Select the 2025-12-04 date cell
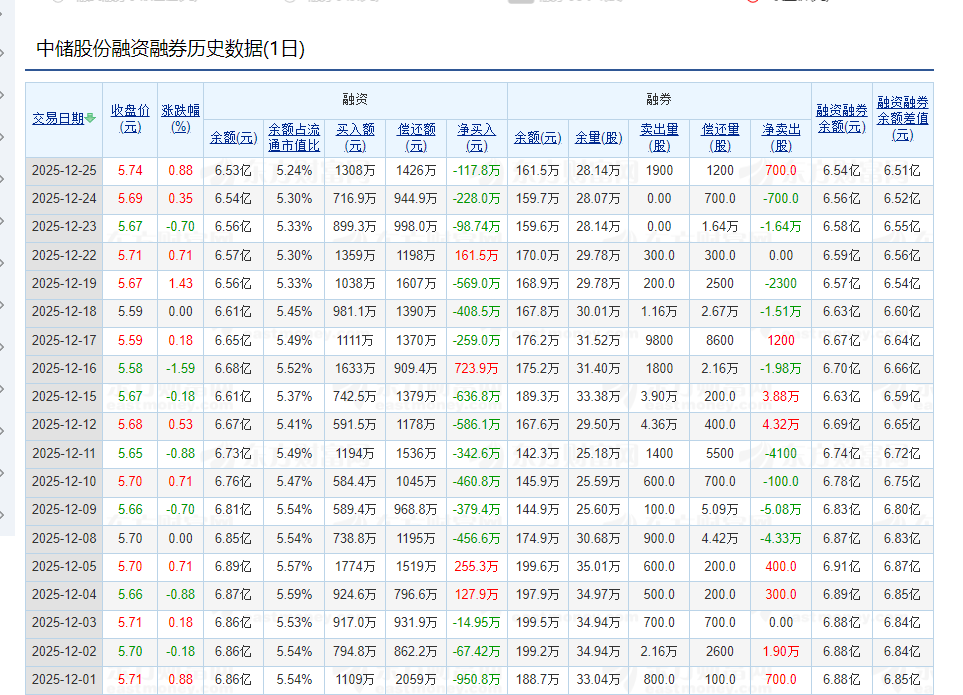Screen dimensions: 963x695 64,595
